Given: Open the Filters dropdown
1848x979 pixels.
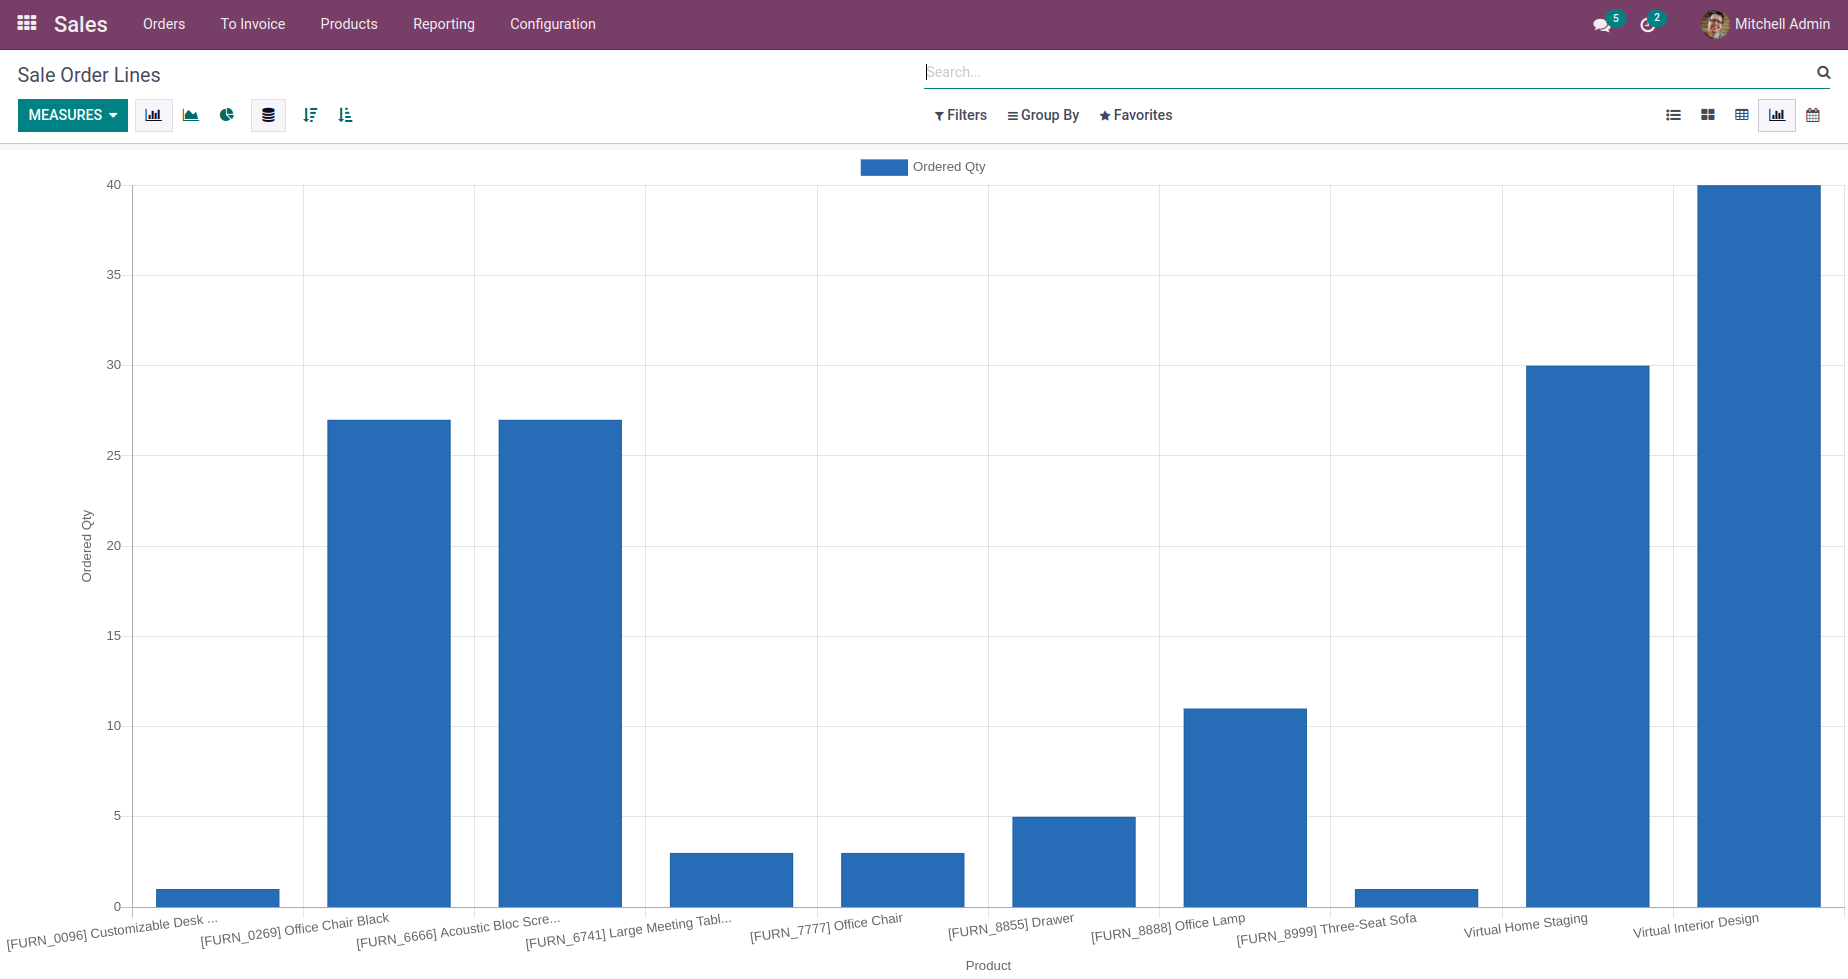Looking at the screenshot, I should click(x=960, y=115).
